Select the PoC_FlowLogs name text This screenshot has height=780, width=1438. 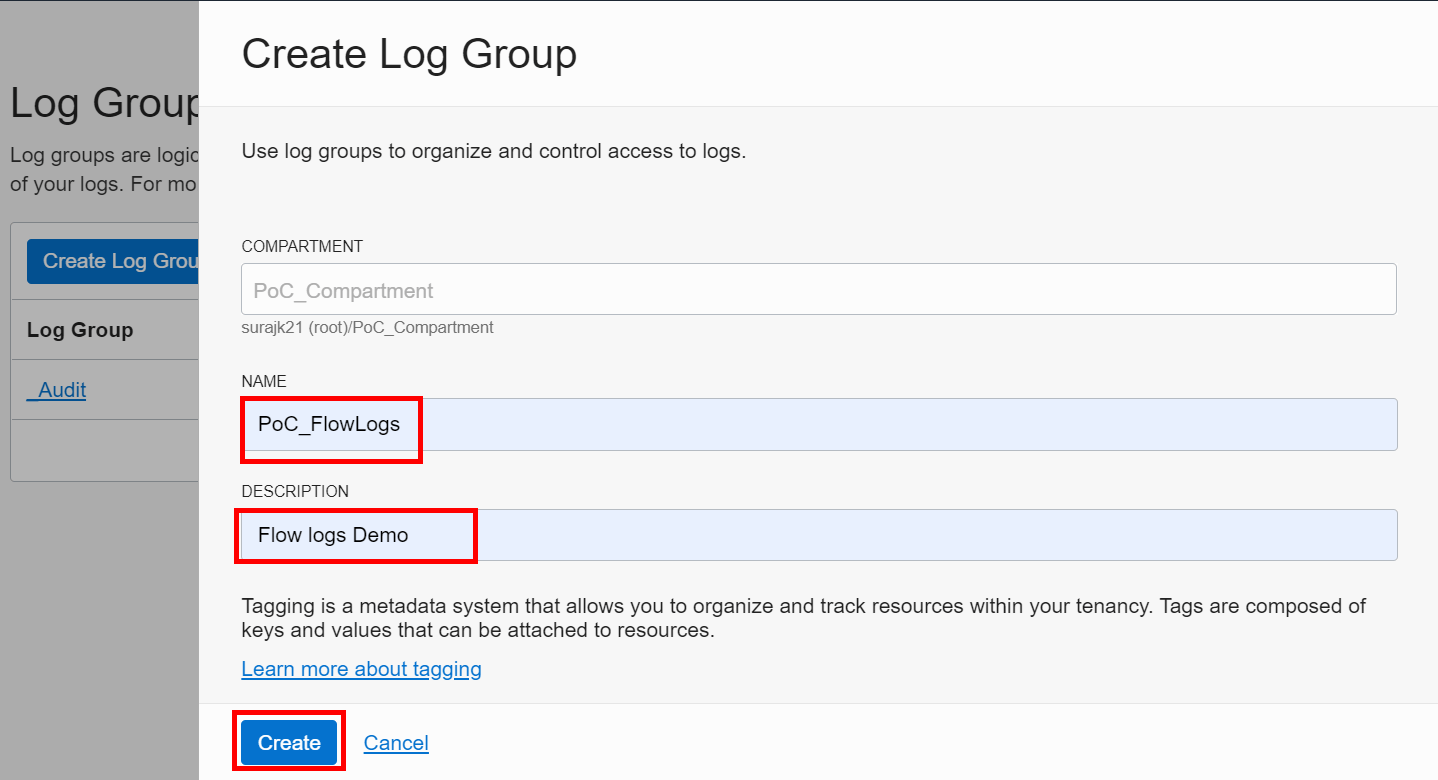tap(330, 423)
